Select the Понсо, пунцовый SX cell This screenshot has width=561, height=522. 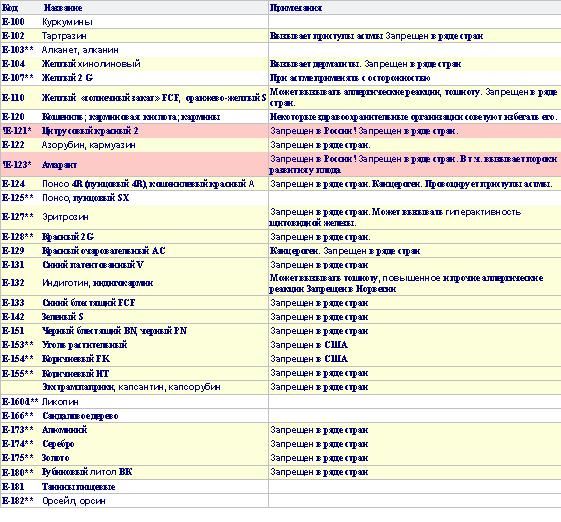86,198
